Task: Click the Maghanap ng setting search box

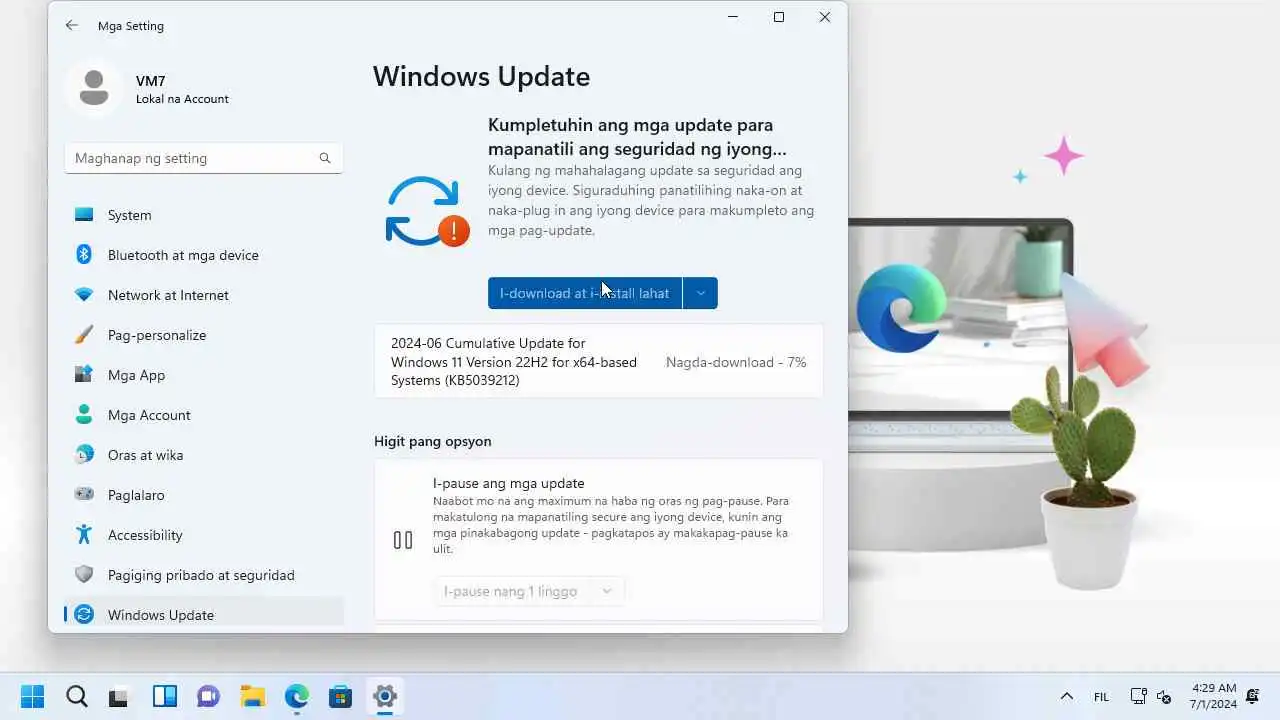Action: click(204, 158)
